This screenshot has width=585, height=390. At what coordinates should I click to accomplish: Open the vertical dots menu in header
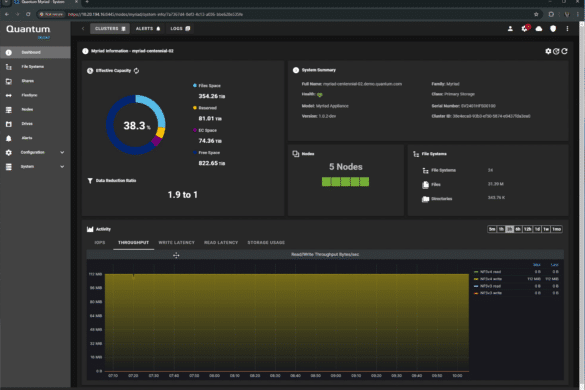(x=567, y=29)
